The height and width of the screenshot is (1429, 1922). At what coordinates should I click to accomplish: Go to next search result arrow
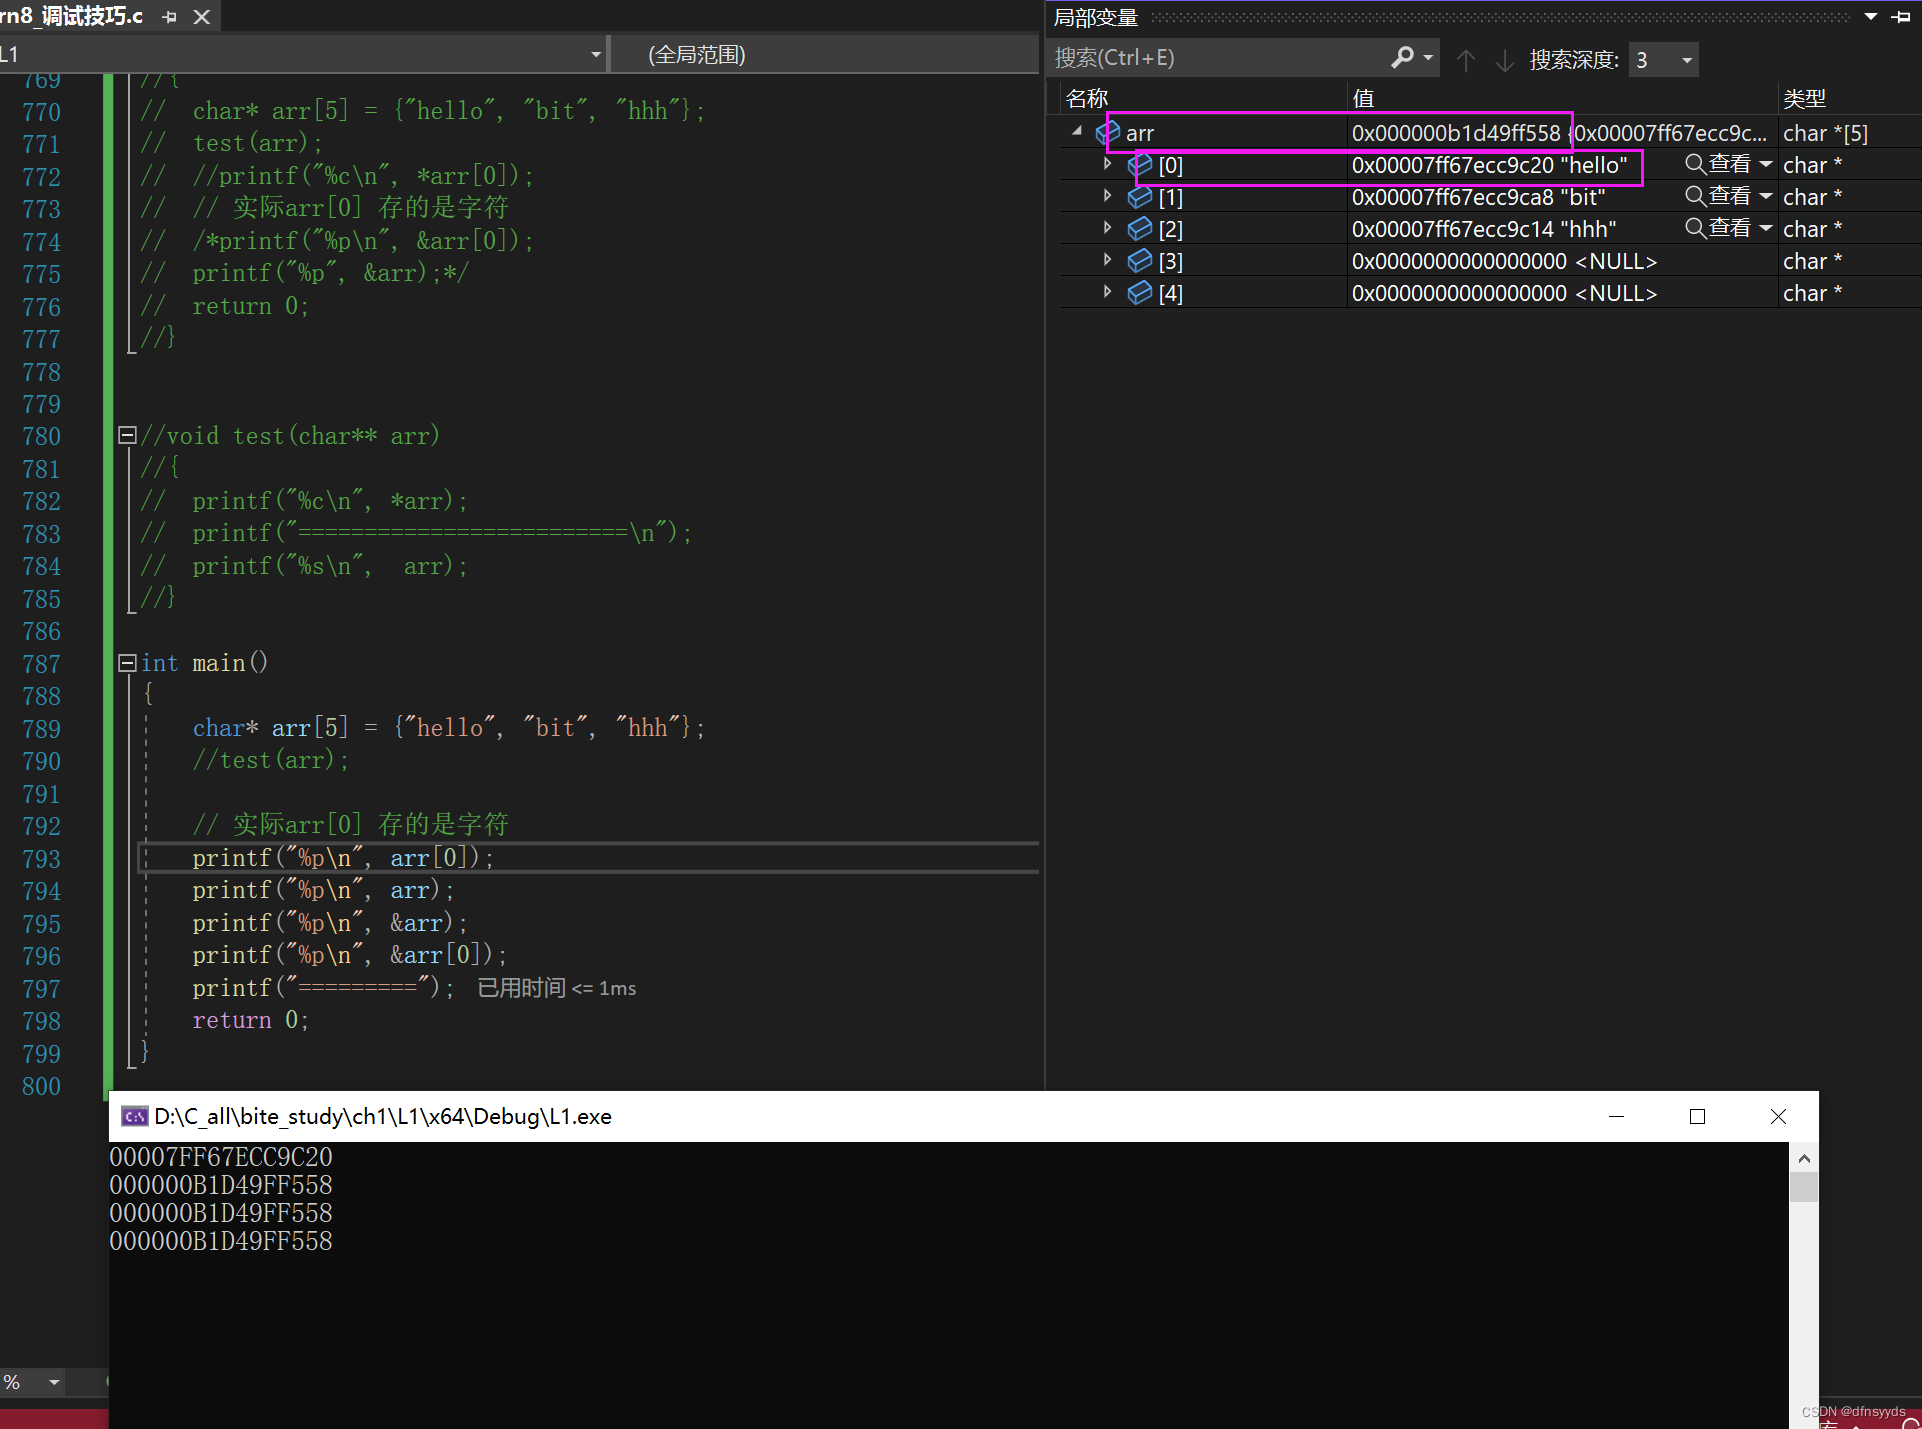(x=1504, y=60)
